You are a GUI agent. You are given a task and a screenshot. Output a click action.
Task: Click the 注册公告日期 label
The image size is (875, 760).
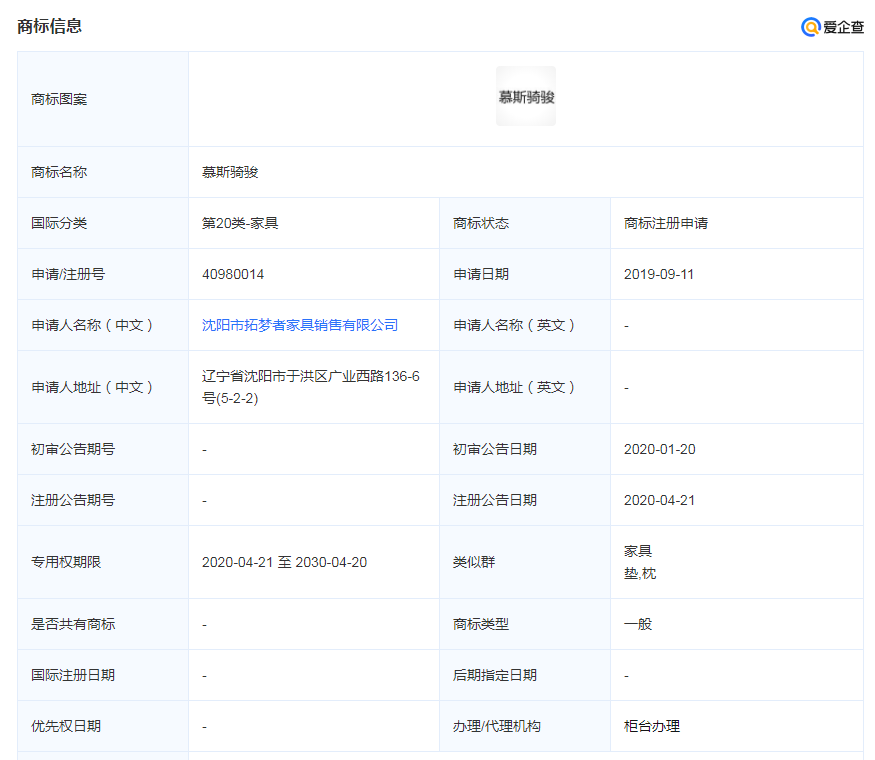click(x=495, y=501)
